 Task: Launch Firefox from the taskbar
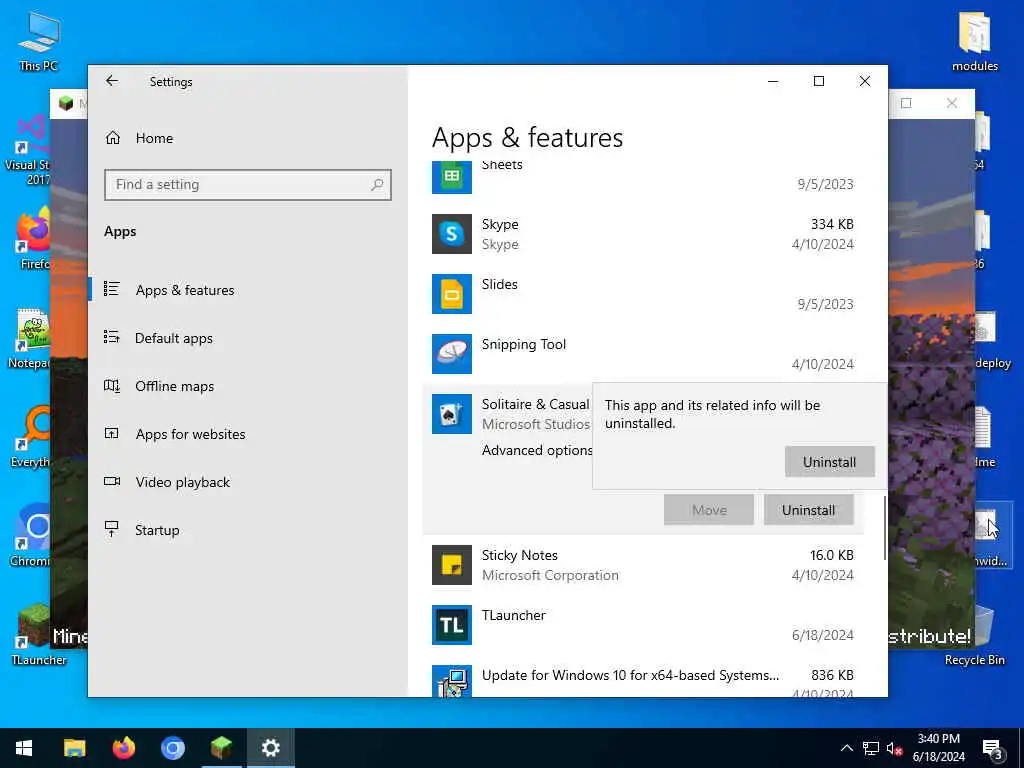coord(123,748)
